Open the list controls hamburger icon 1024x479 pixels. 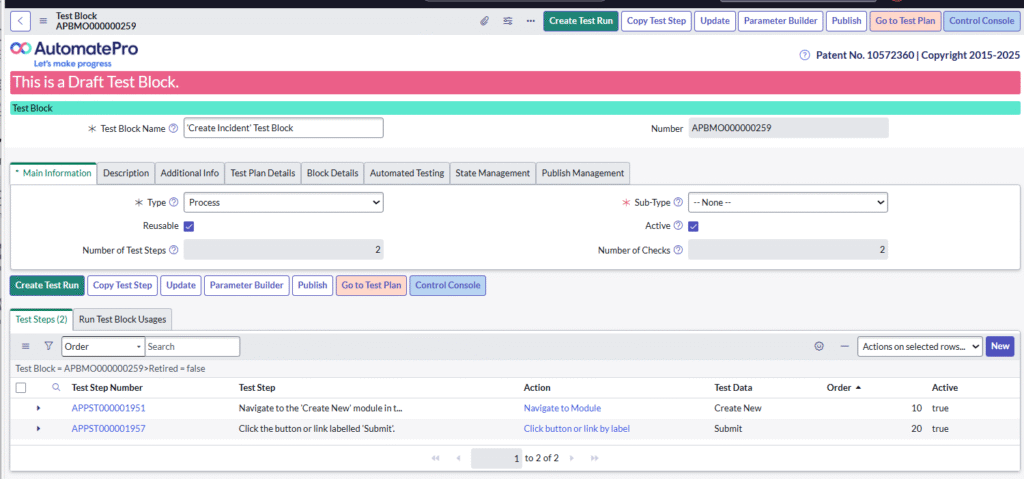click(26, 346)
